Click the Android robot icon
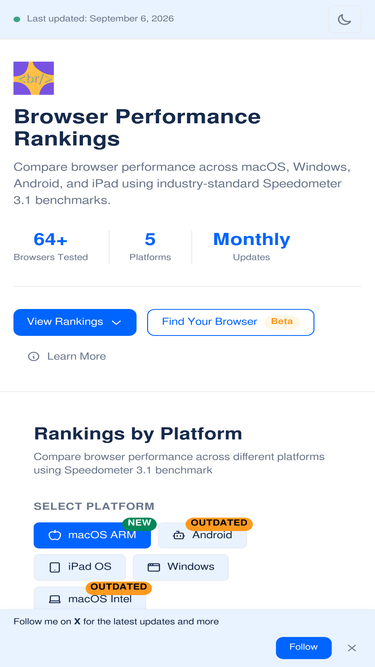 [179, 536]
